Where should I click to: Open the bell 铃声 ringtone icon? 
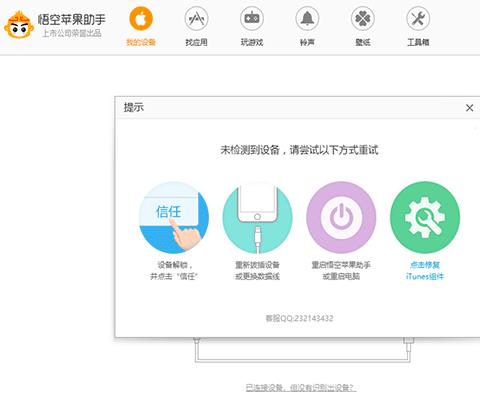[x=307, y=19]
